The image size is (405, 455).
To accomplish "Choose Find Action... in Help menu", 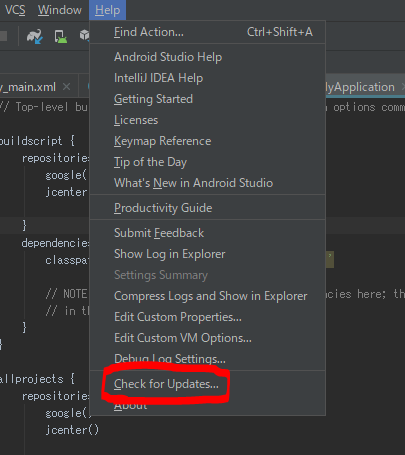I will [x=207, y=32].
